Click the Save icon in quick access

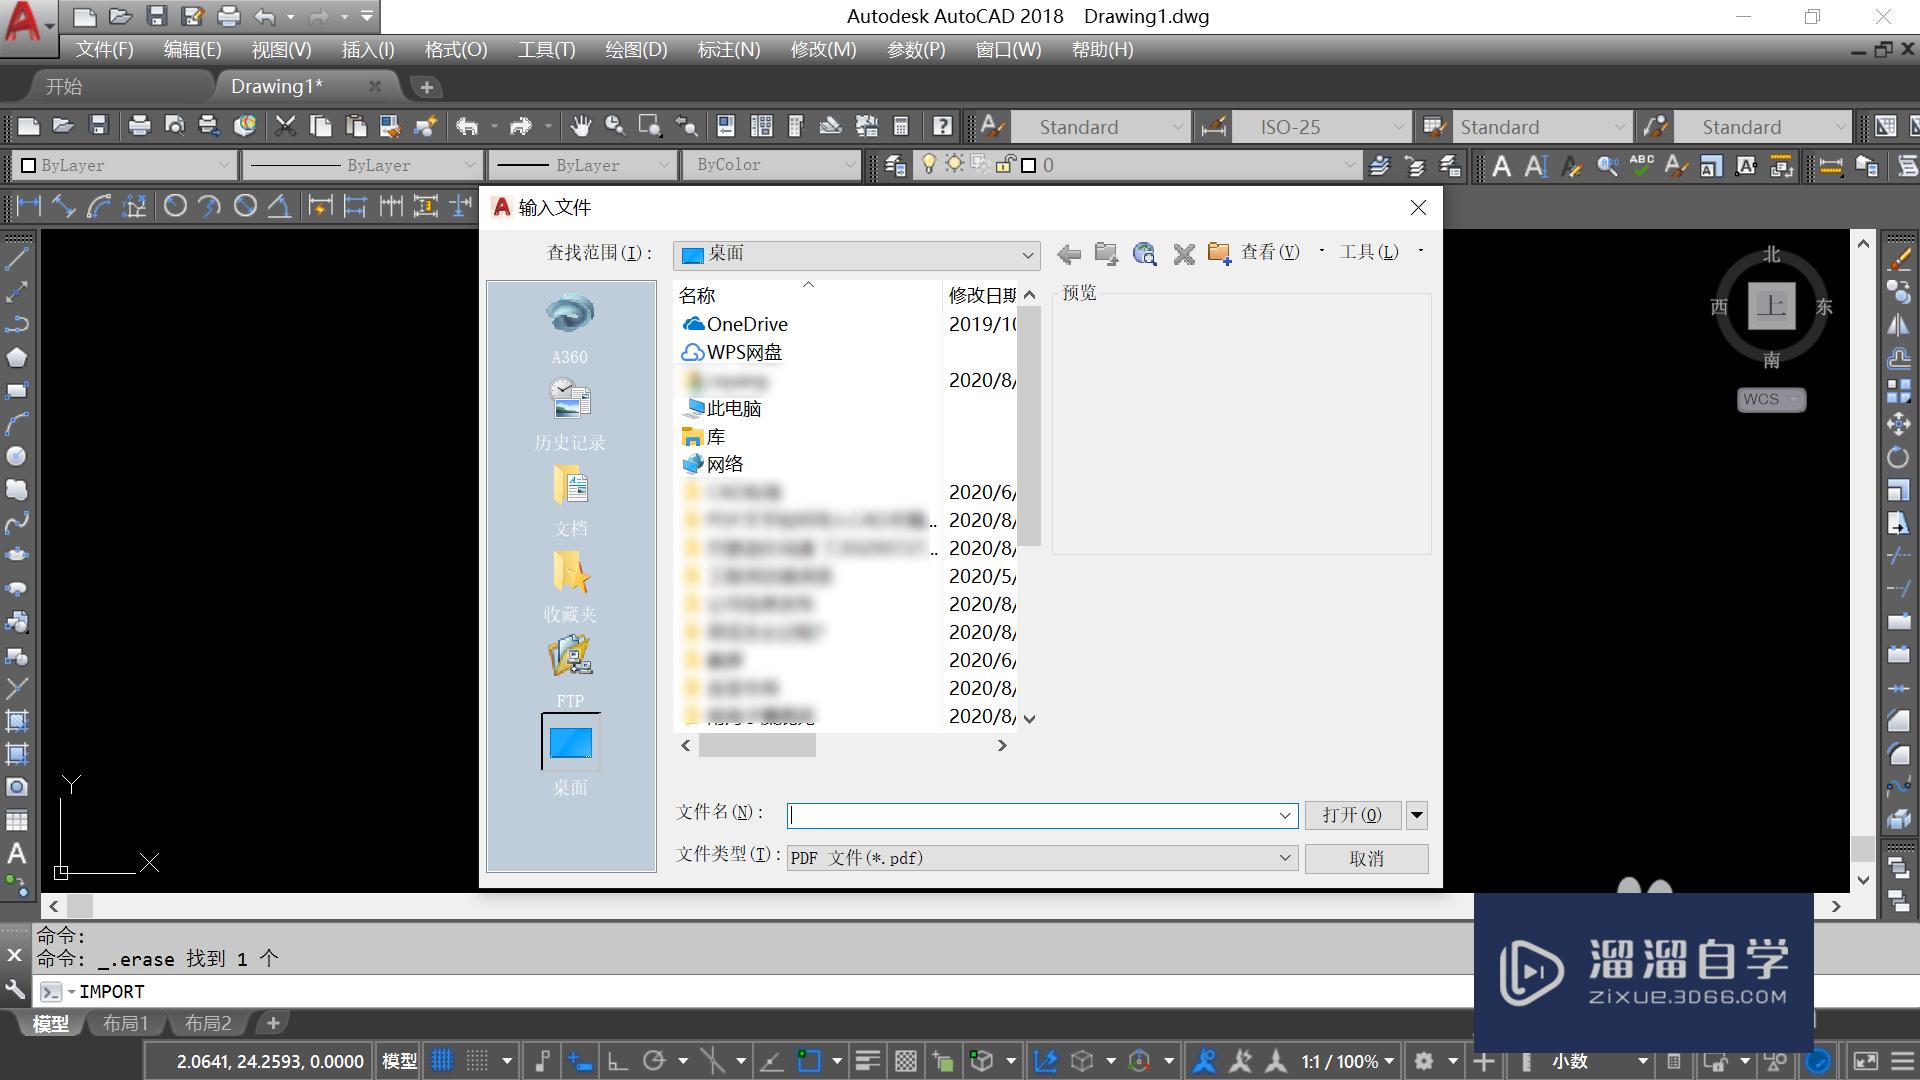coord(156,16)
